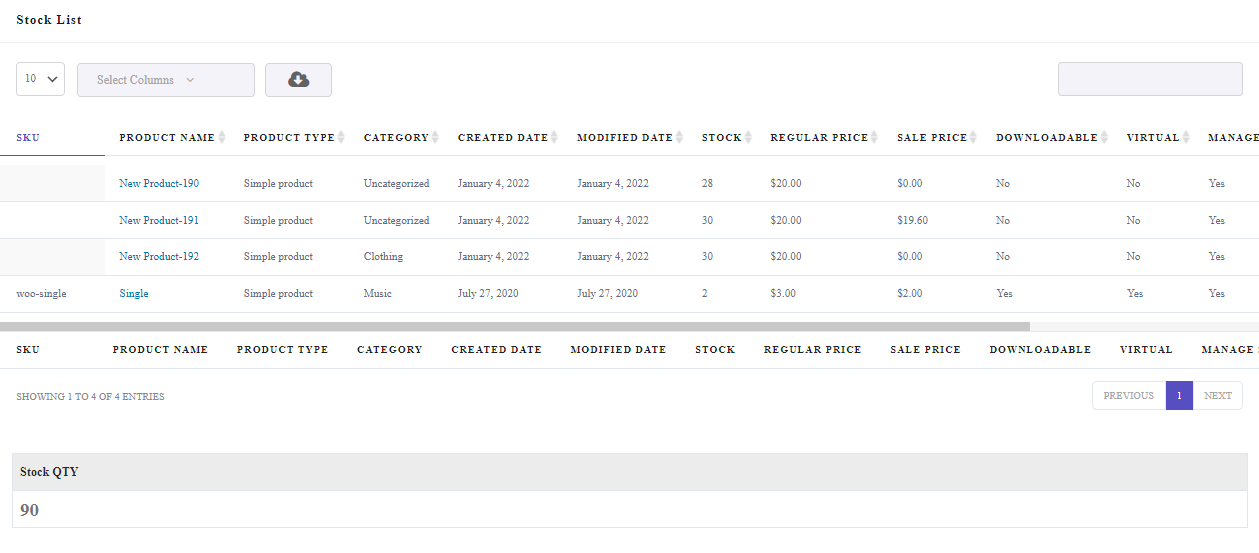Sort by Product Name arrows icon
The width and height of the screenshot is (1259, 553).
click(x=222, y=137)
